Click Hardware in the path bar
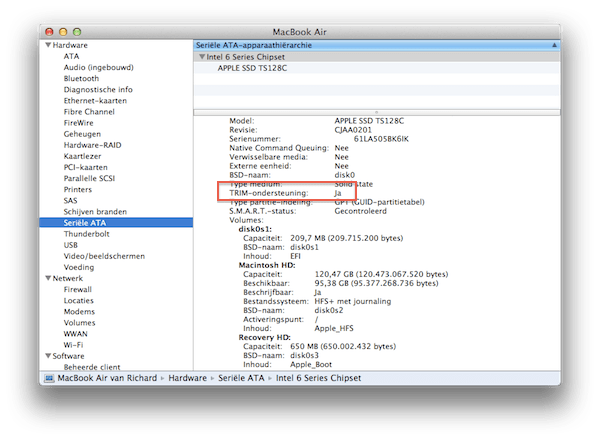The height and width of the screenshot is (440, 600). click(188, 378)
